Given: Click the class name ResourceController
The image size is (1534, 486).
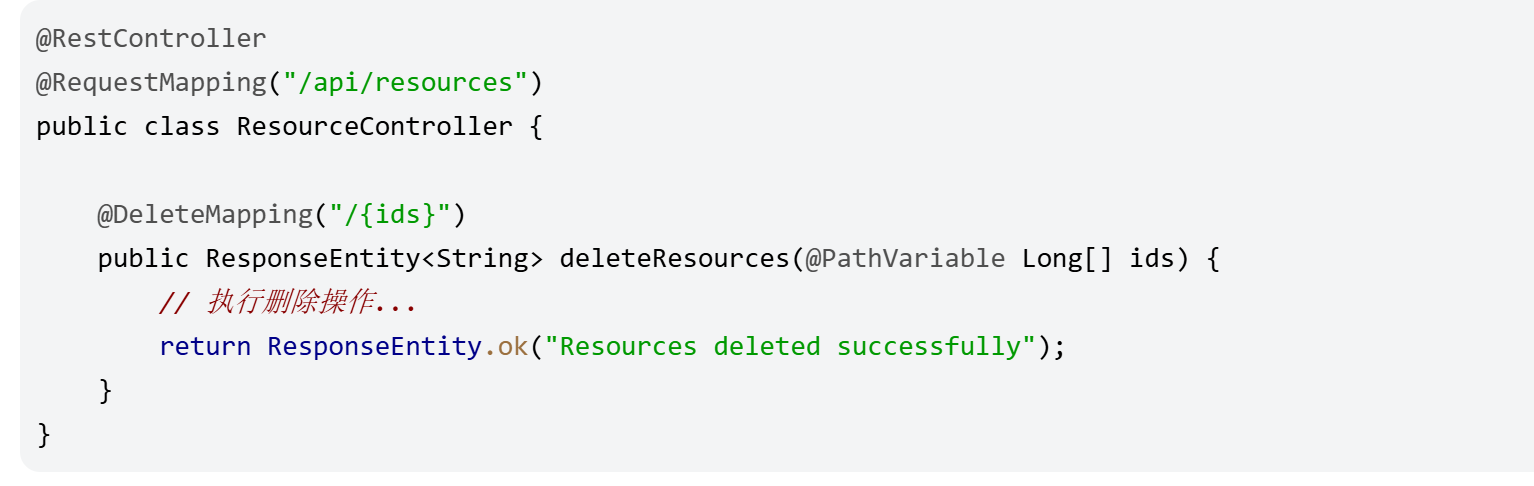Looking at the screenshot, I should 374,127.
